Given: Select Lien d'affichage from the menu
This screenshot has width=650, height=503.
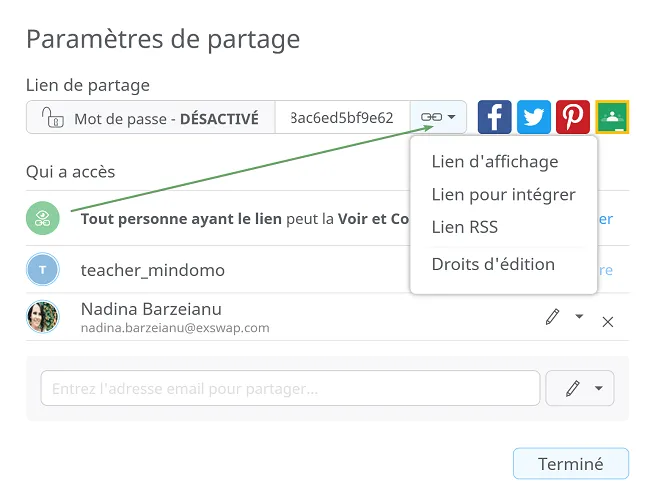Looking at the screenshot, I should coord(495,162).
